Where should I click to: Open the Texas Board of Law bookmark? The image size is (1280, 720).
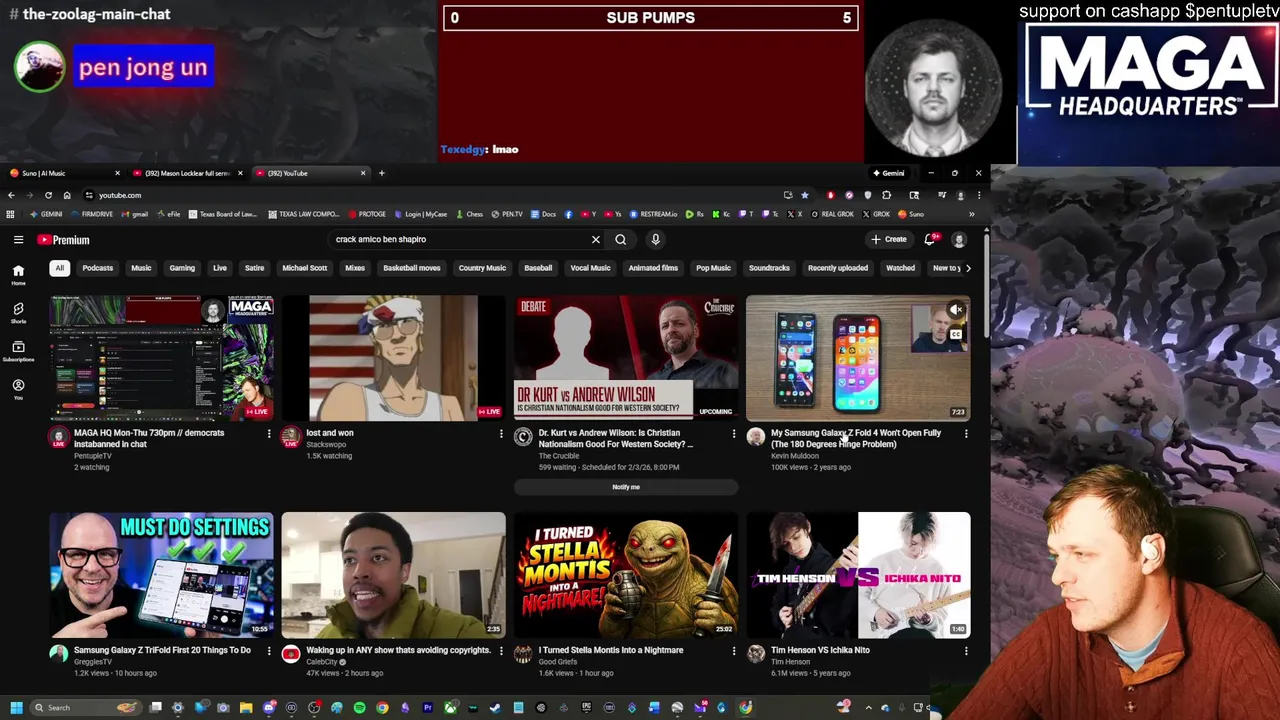222,214
